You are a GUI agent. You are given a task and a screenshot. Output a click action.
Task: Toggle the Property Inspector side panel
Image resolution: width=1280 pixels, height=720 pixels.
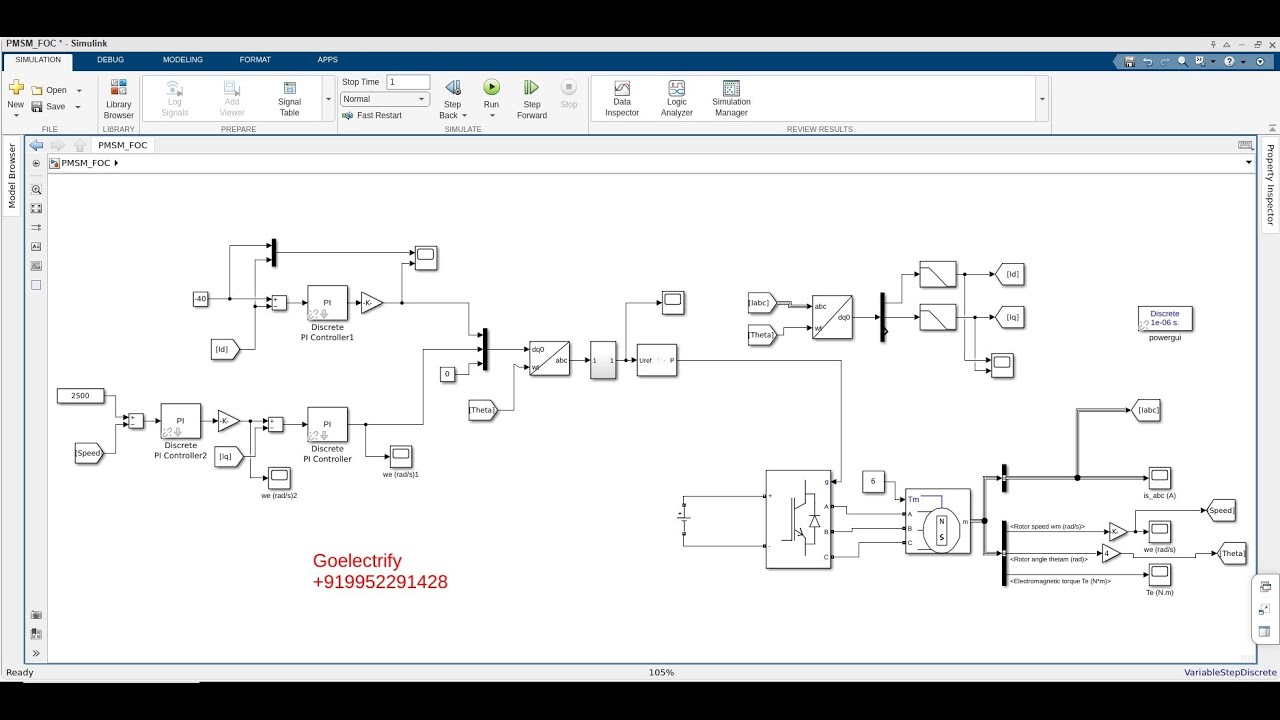pos(1270,185)
